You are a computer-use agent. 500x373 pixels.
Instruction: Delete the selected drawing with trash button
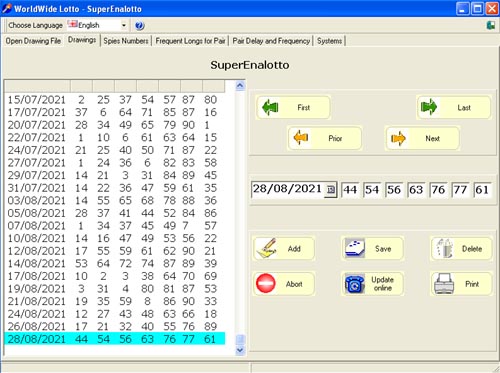[461, 249]
